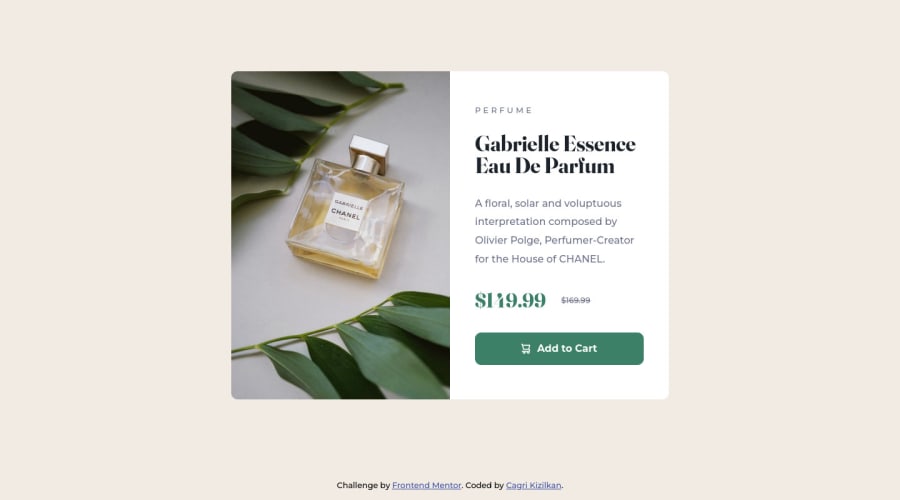
Task: Click the word 'Essence' in the title
Action: 599,144
